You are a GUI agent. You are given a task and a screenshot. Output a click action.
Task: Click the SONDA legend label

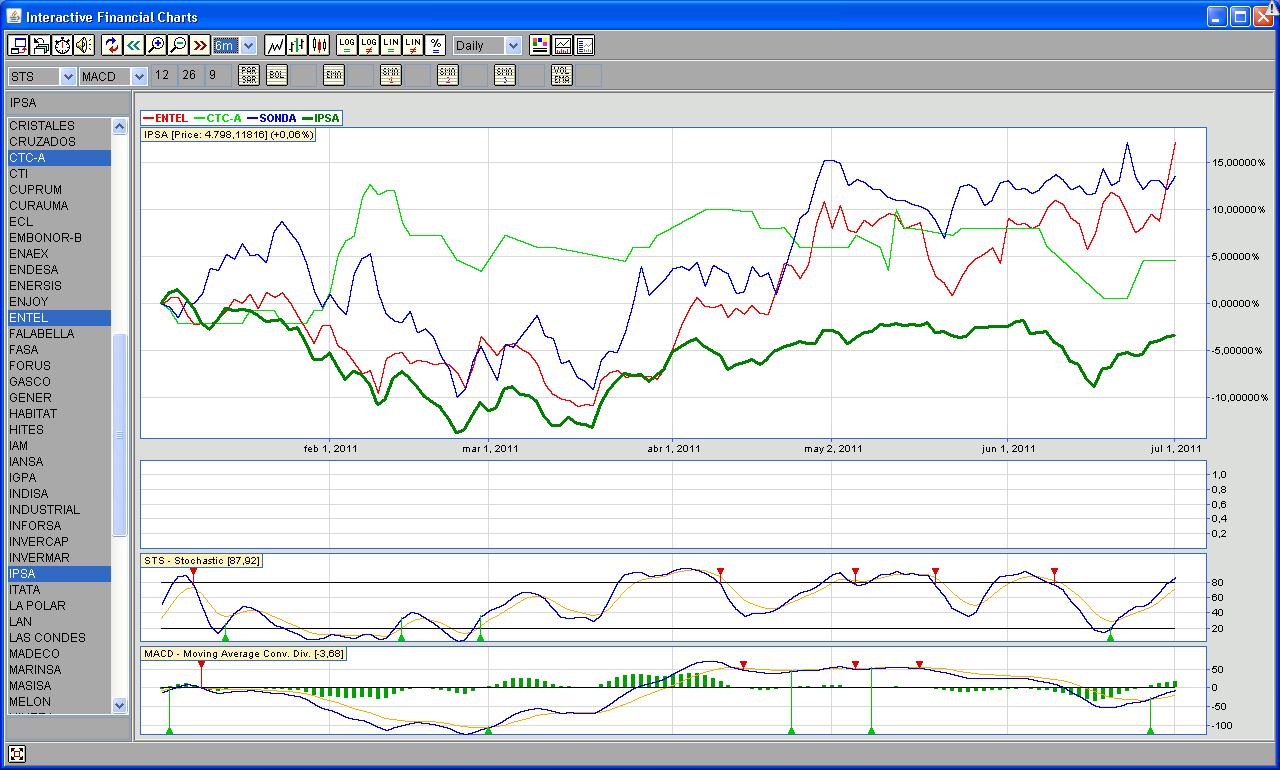pos(277,118)
